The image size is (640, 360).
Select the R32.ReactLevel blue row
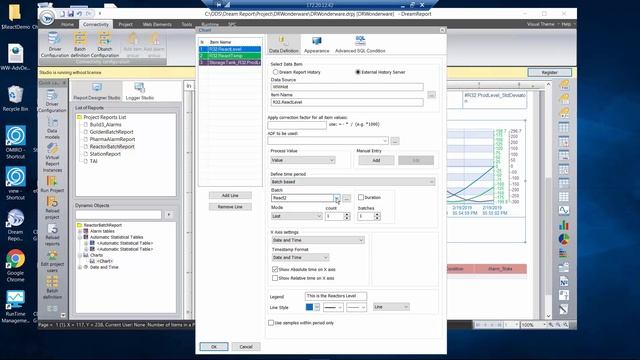point(230,49)
